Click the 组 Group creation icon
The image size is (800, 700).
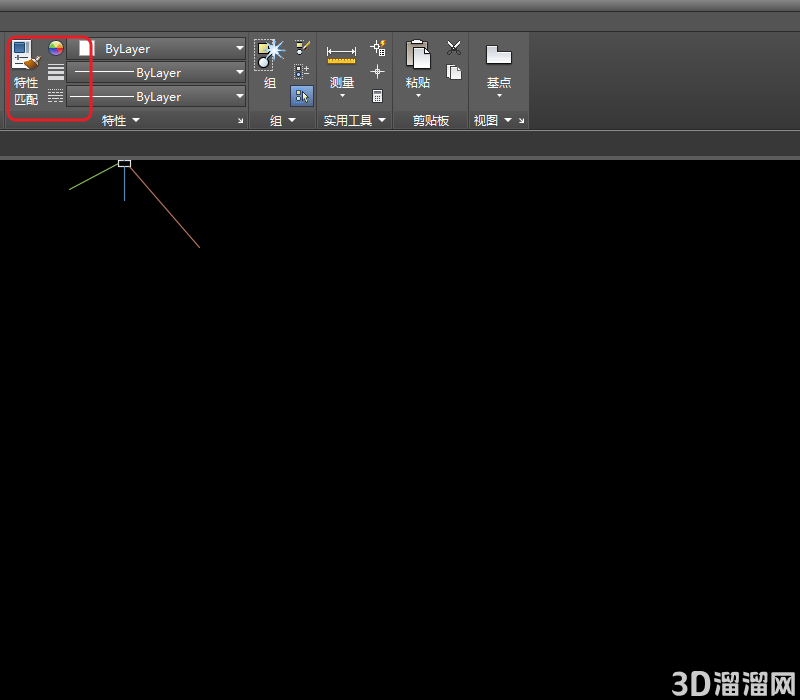click(x=269, y=54)
